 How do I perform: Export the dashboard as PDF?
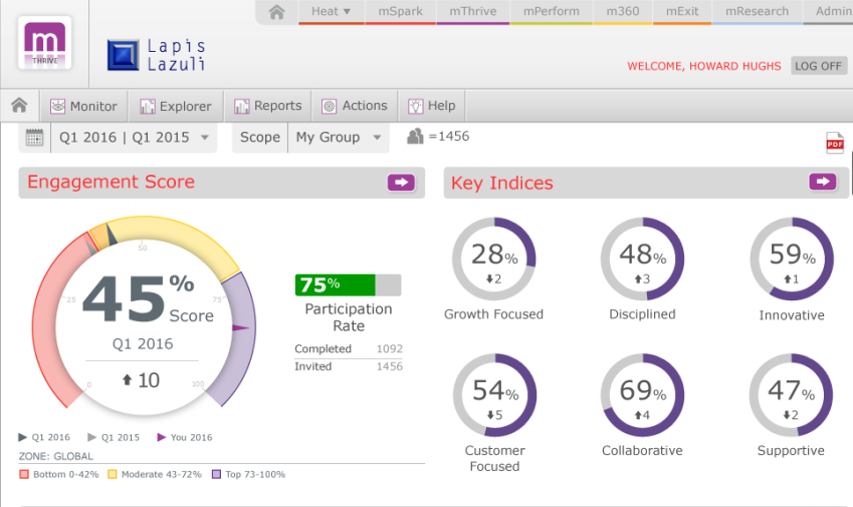[834, 143]
